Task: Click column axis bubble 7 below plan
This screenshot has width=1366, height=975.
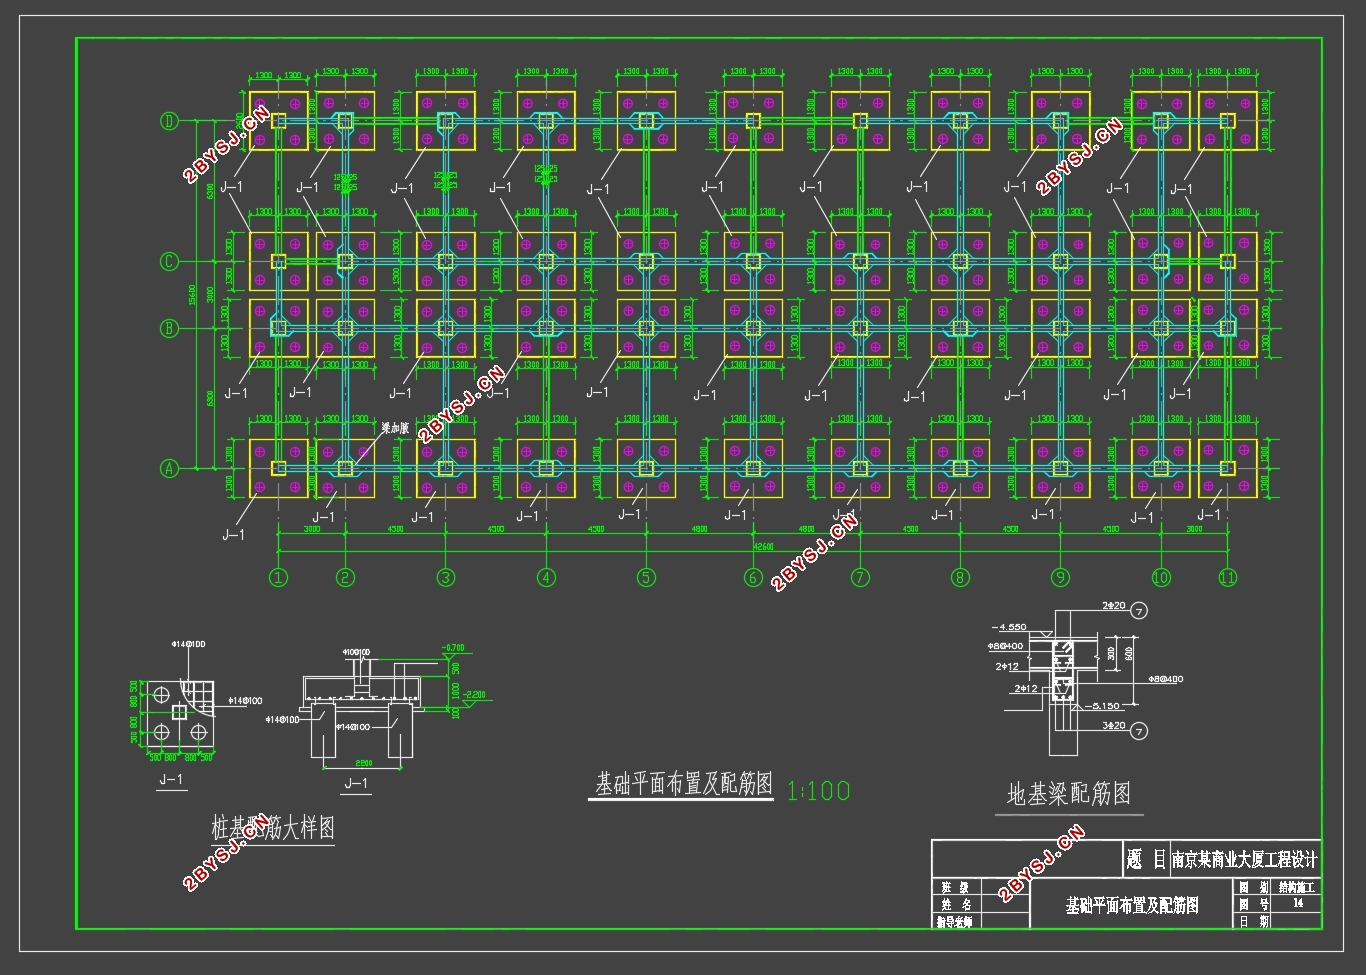Action: [860, 577]
